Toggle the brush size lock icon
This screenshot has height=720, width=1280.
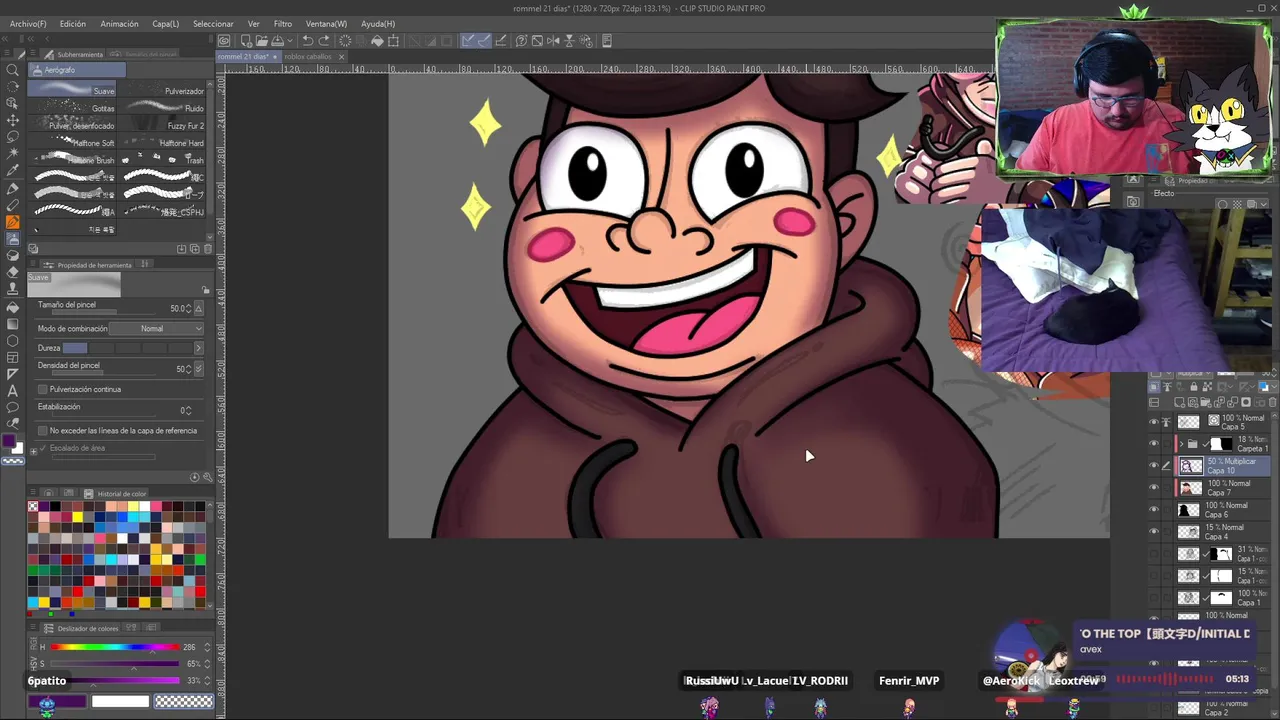[x=206, y=291]
